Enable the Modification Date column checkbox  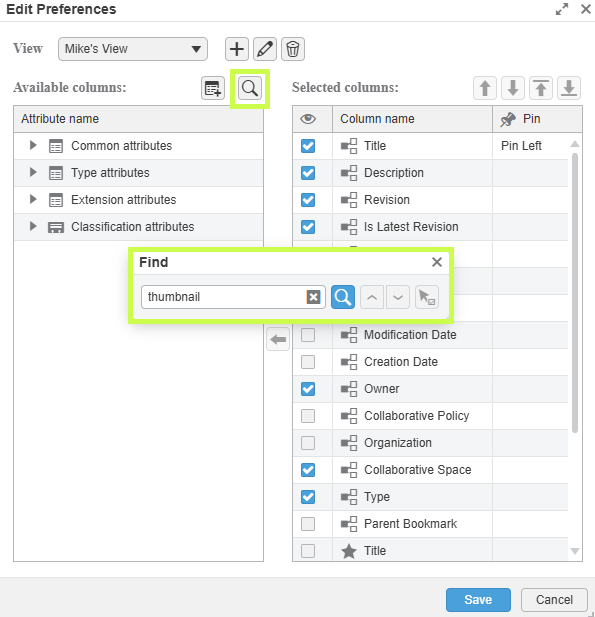tap(308, 335)
